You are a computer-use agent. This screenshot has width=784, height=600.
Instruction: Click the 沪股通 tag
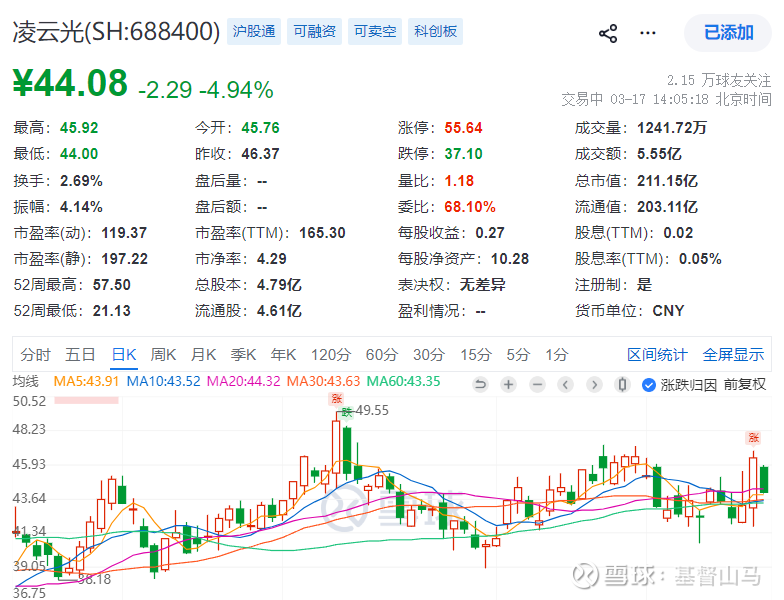(254, 32)
